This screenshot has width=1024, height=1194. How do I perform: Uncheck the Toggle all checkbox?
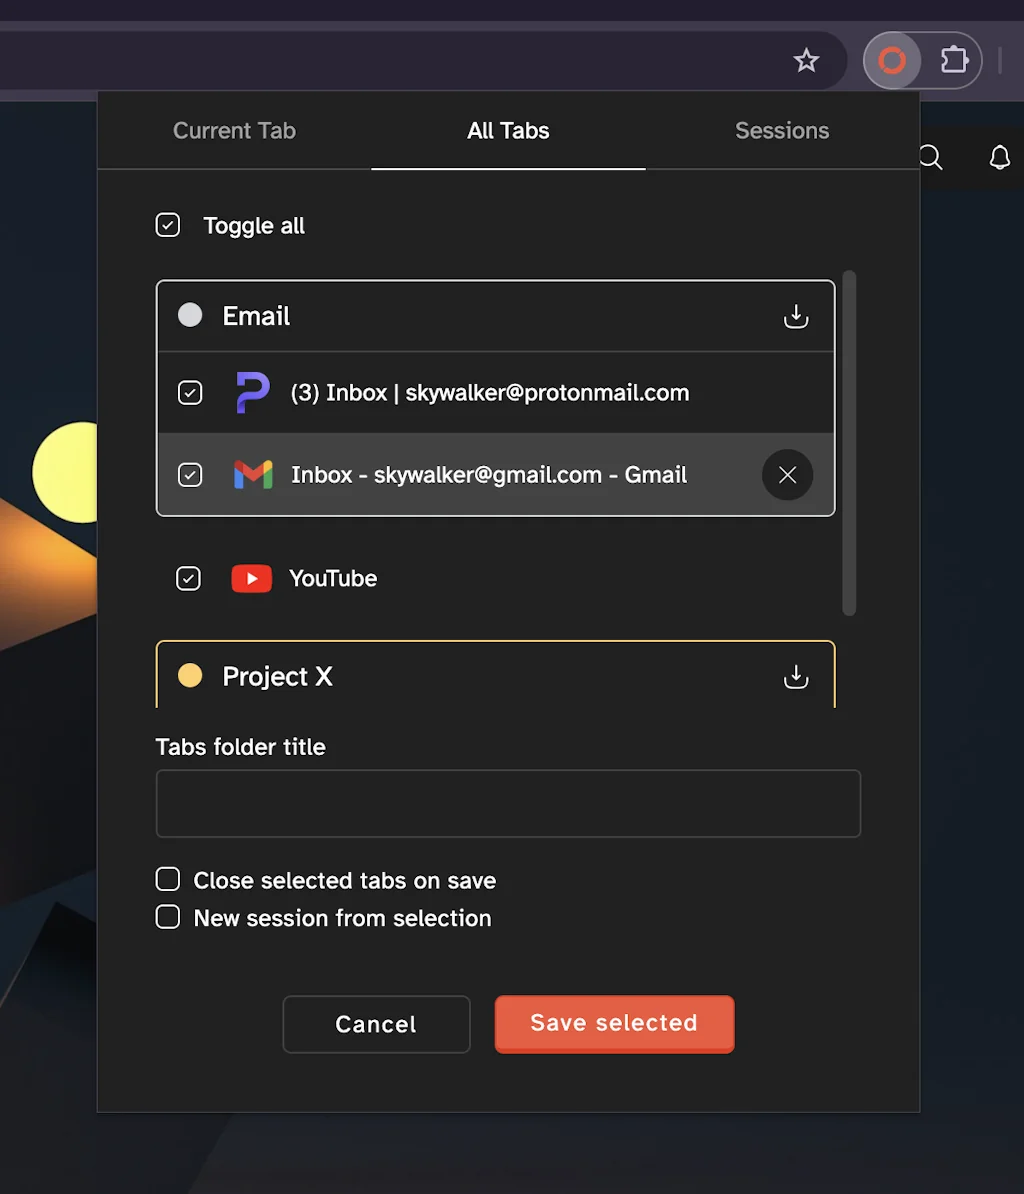coord(167,224)
